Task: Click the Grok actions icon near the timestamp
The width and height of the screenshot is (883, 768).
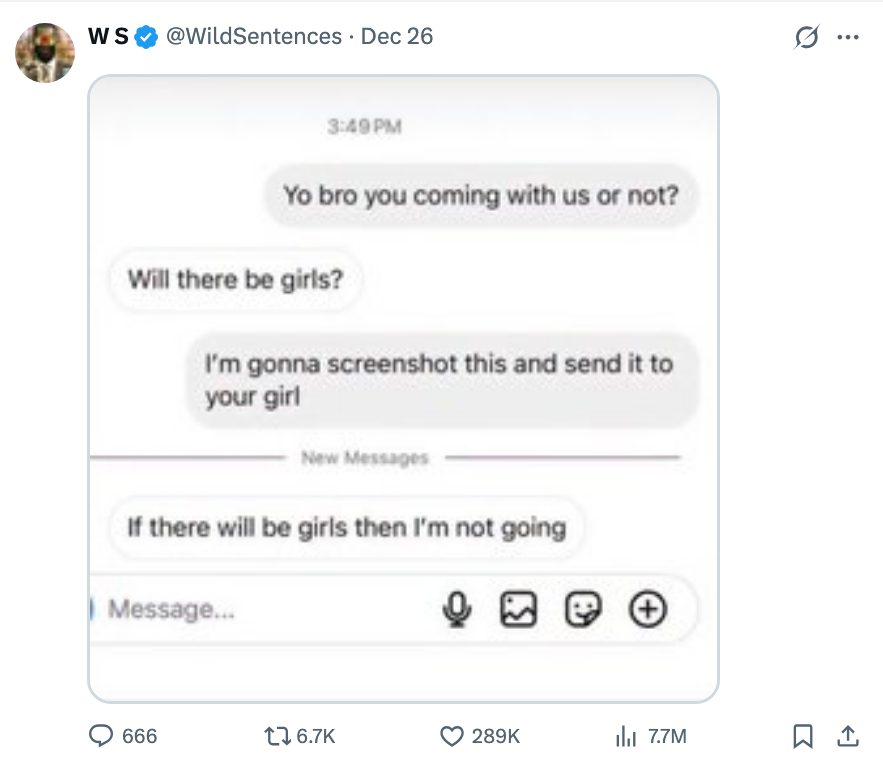Action: point(807,36)
